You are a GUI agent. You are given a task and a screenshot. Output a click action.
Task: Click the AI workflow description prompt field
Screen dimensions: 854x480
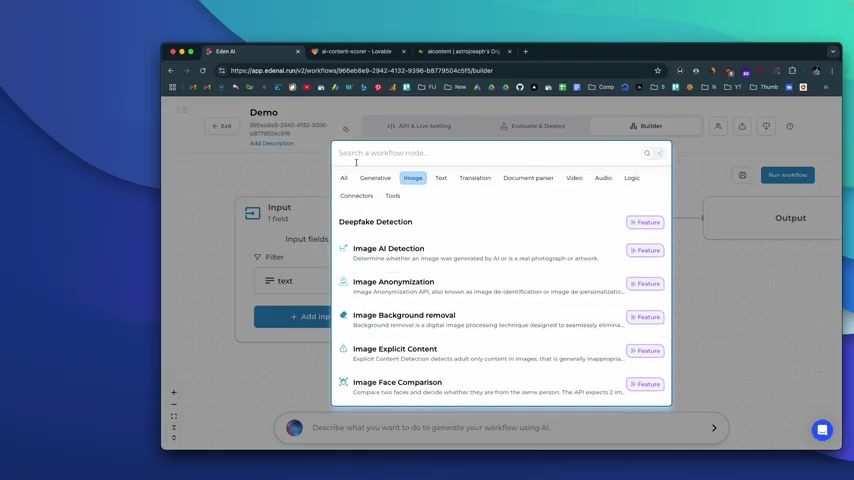(x=501, y=428)
